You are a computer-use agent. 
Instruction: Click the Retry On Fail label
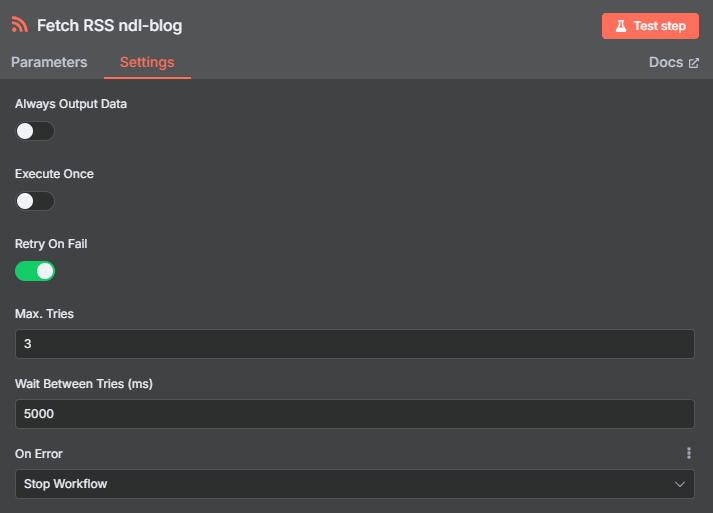pyautogui.click(x=51, y=244)
